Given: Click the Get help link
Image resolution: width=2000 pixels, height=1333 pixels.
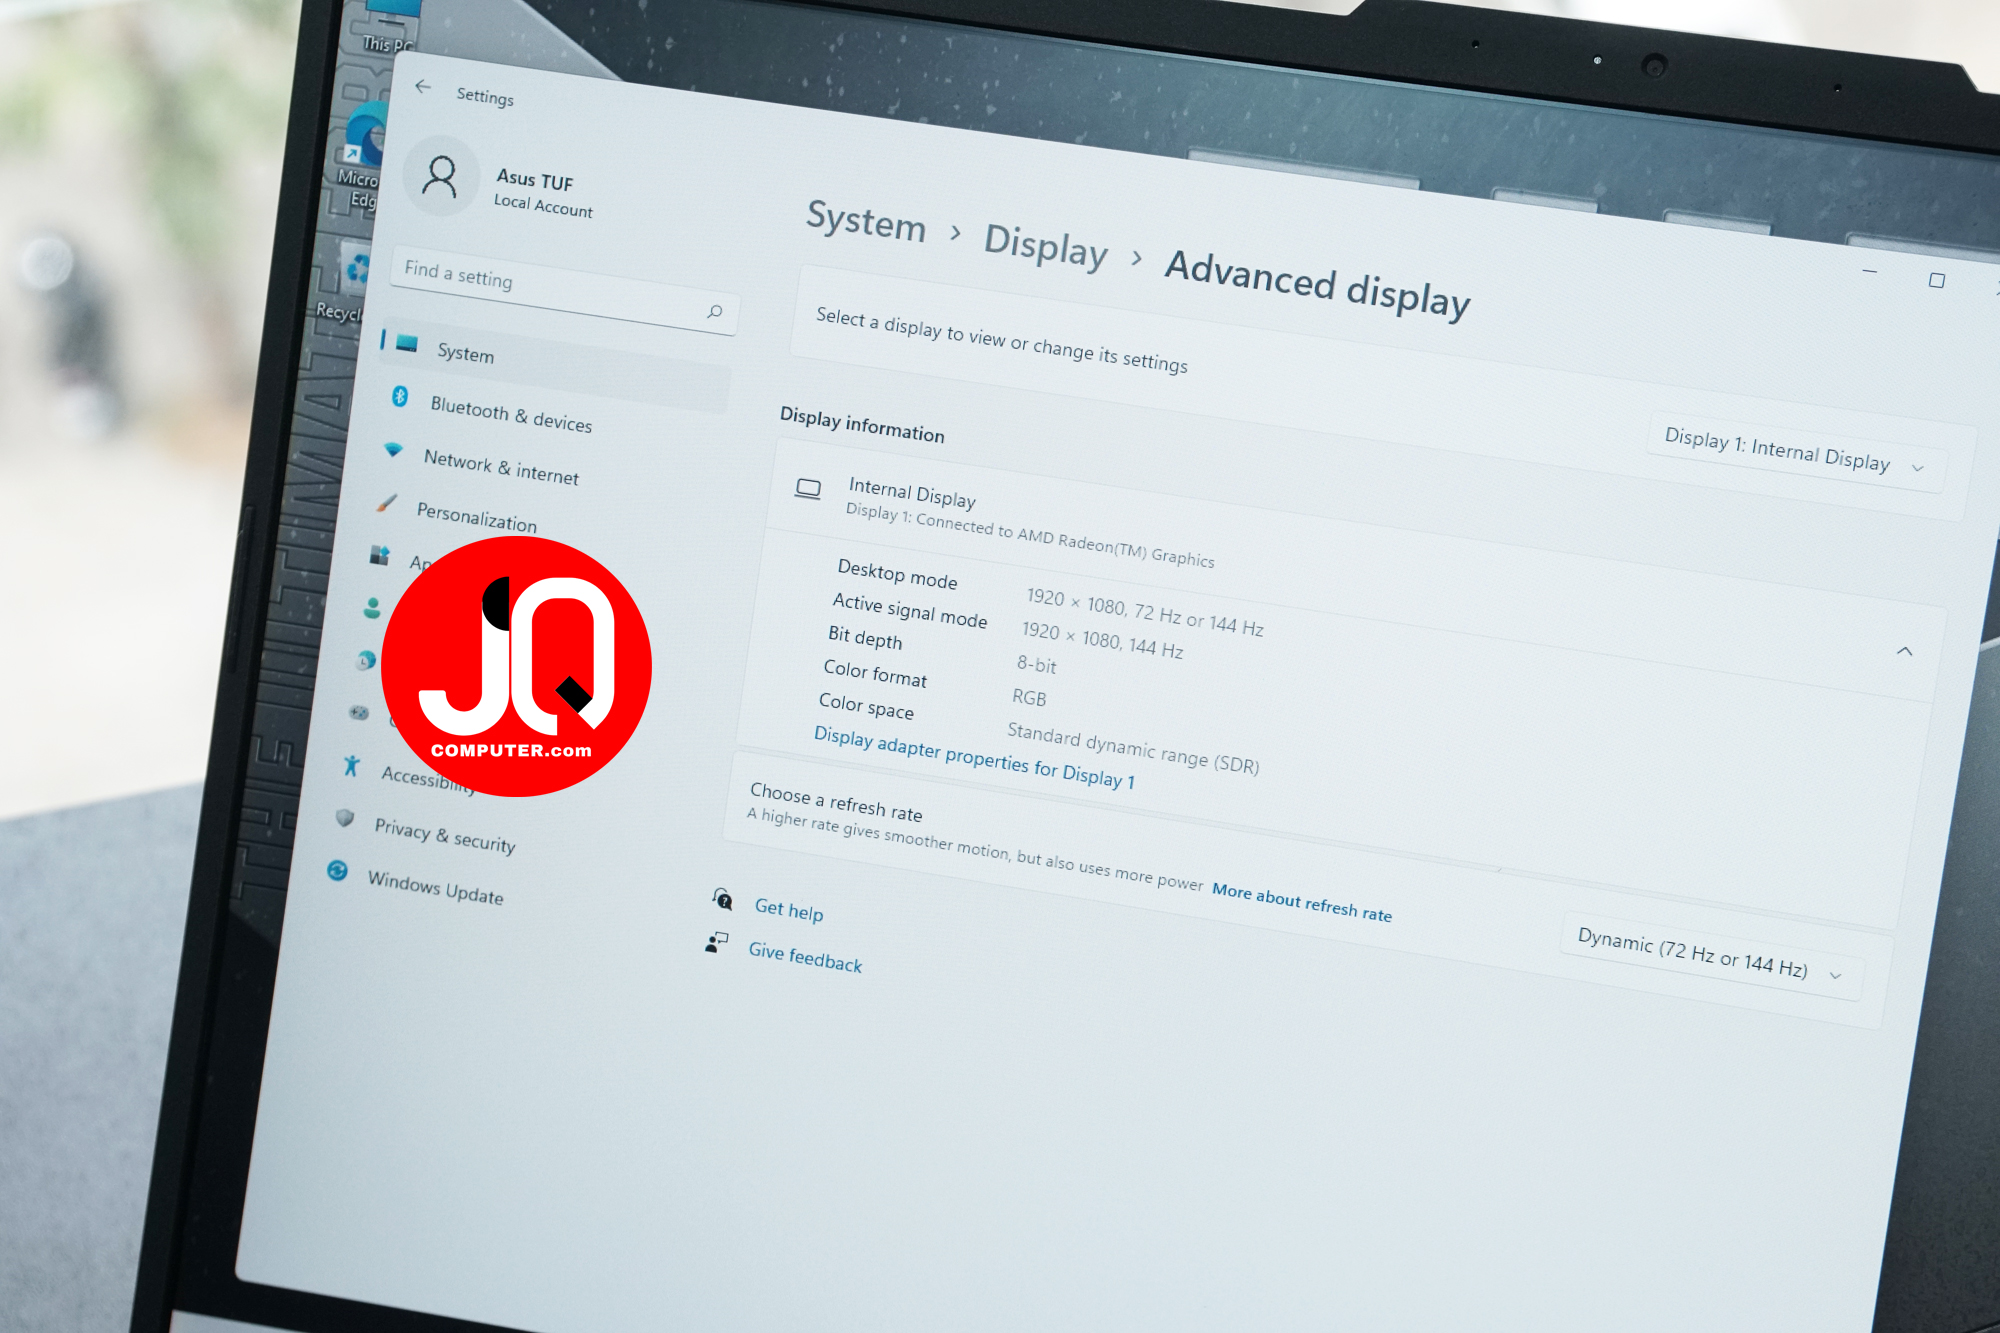Looking at the screenshot, I should click(x=789, y=909).
